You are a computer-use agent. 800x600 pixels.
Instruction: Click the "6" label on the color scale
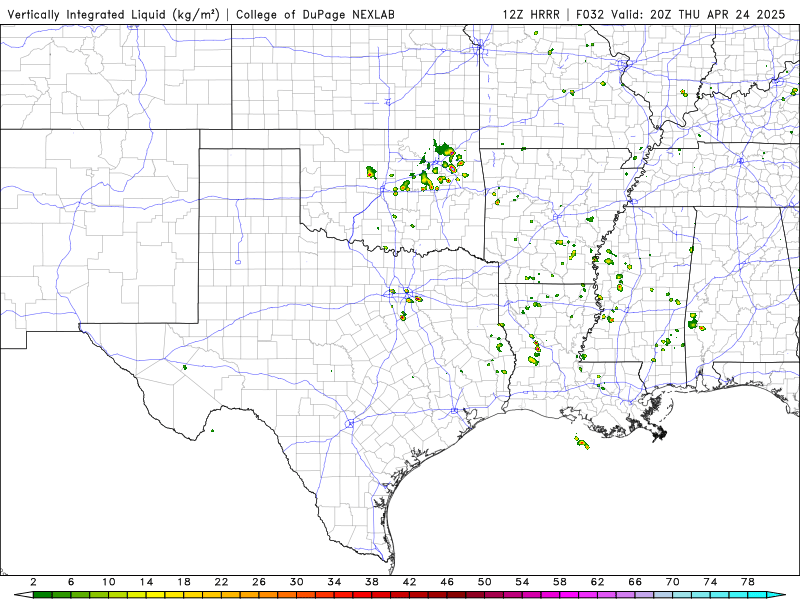click(x=71, y=582)
